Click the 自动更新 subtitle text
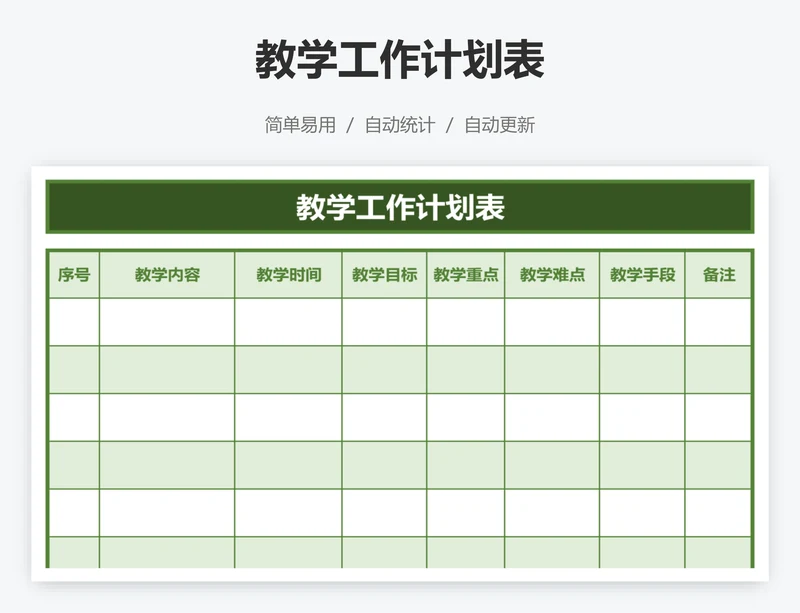The height and width of the screenshot is (613, 800). 499,125
